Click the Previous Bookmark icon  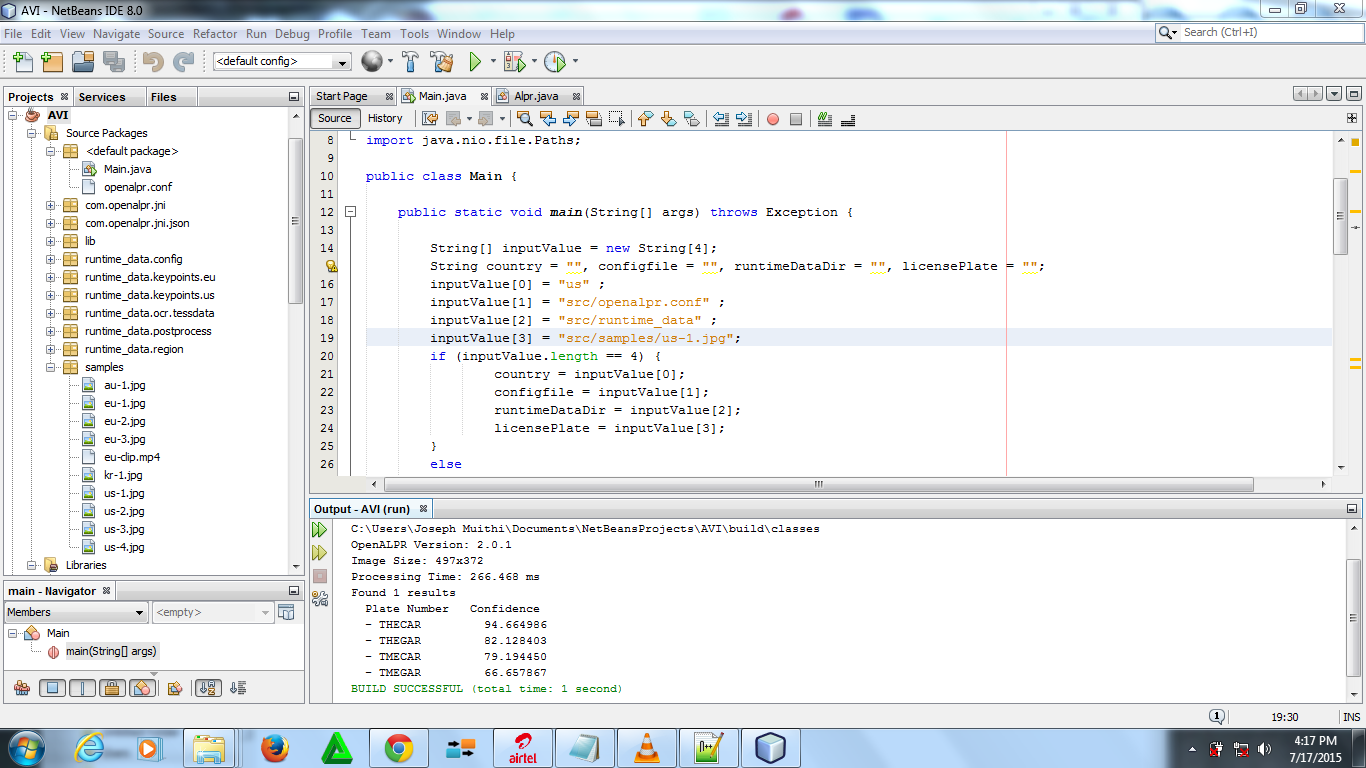[x=645, y=119]
